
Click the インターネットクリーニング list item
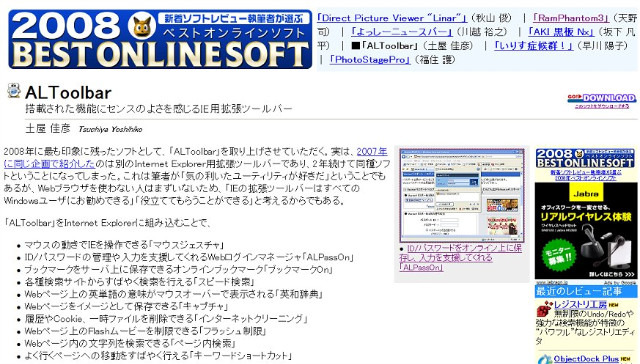(x=165, y=318)
